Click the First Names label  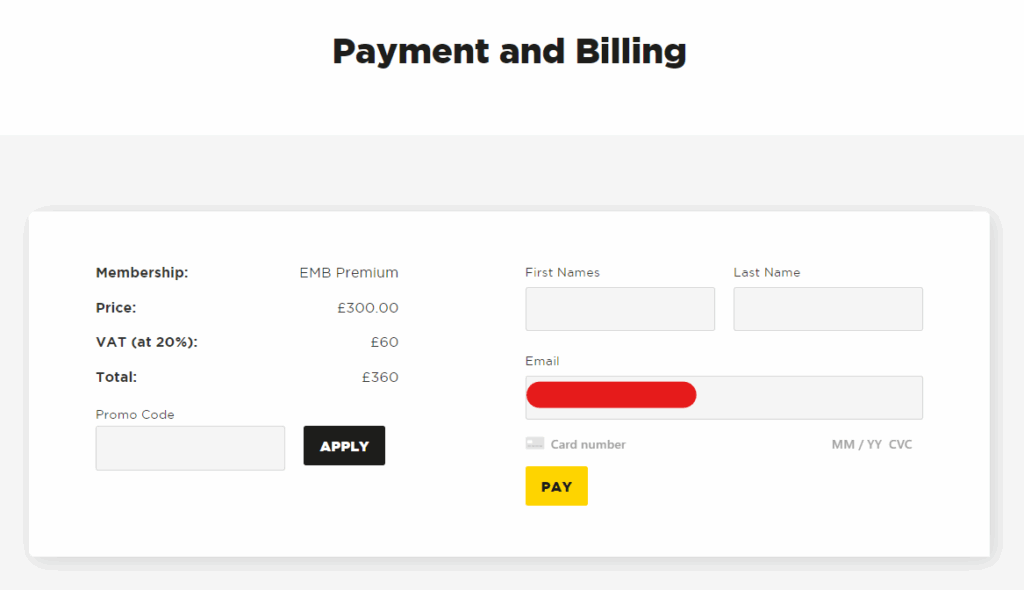562,272
